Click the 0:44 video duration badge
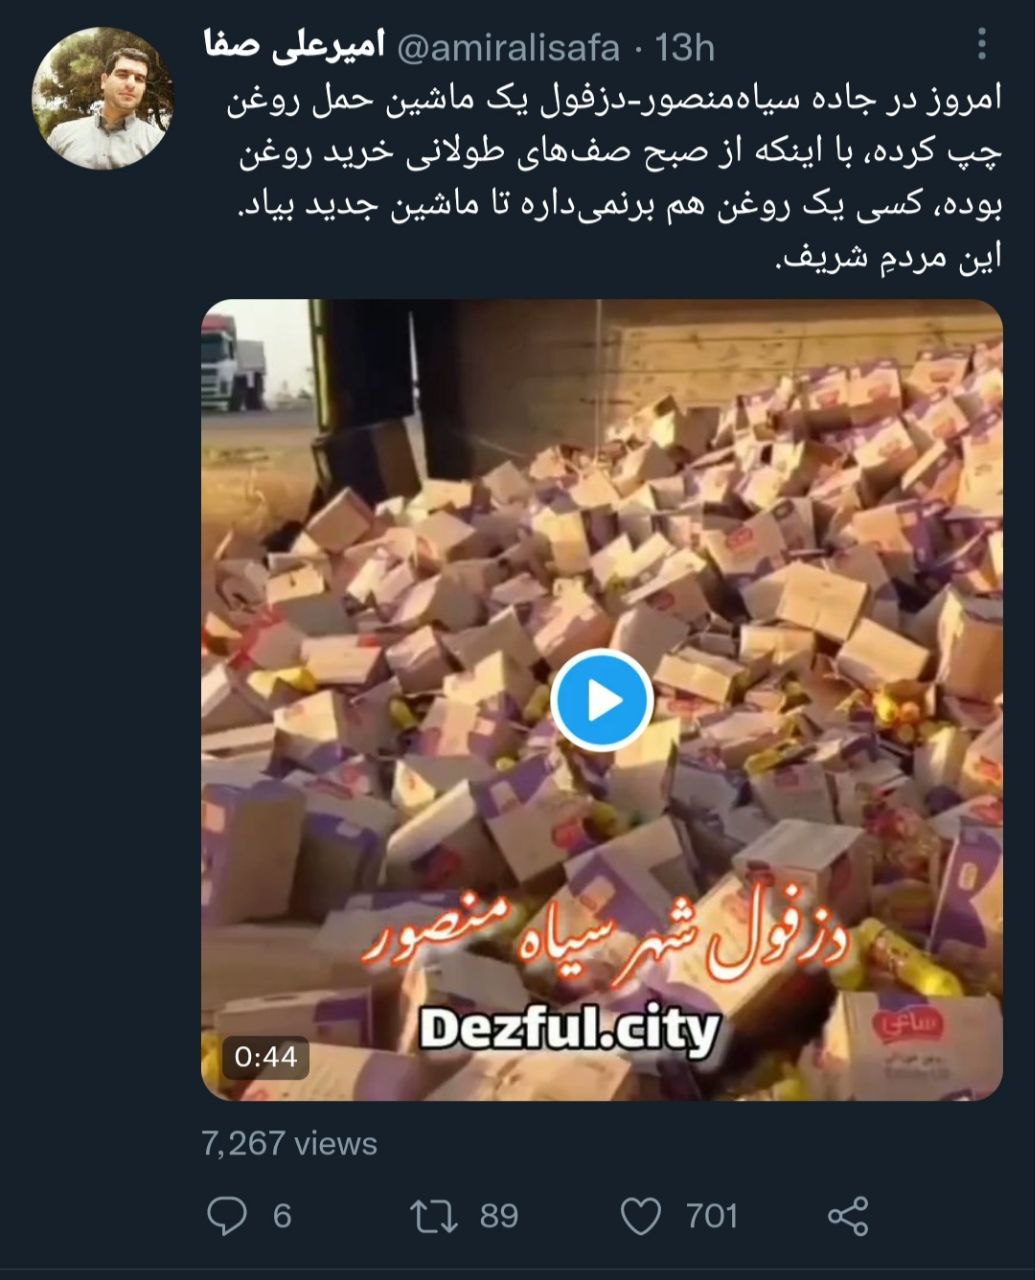The height and width of the screenshot is (1280, 1035). tap(266, 1057)
